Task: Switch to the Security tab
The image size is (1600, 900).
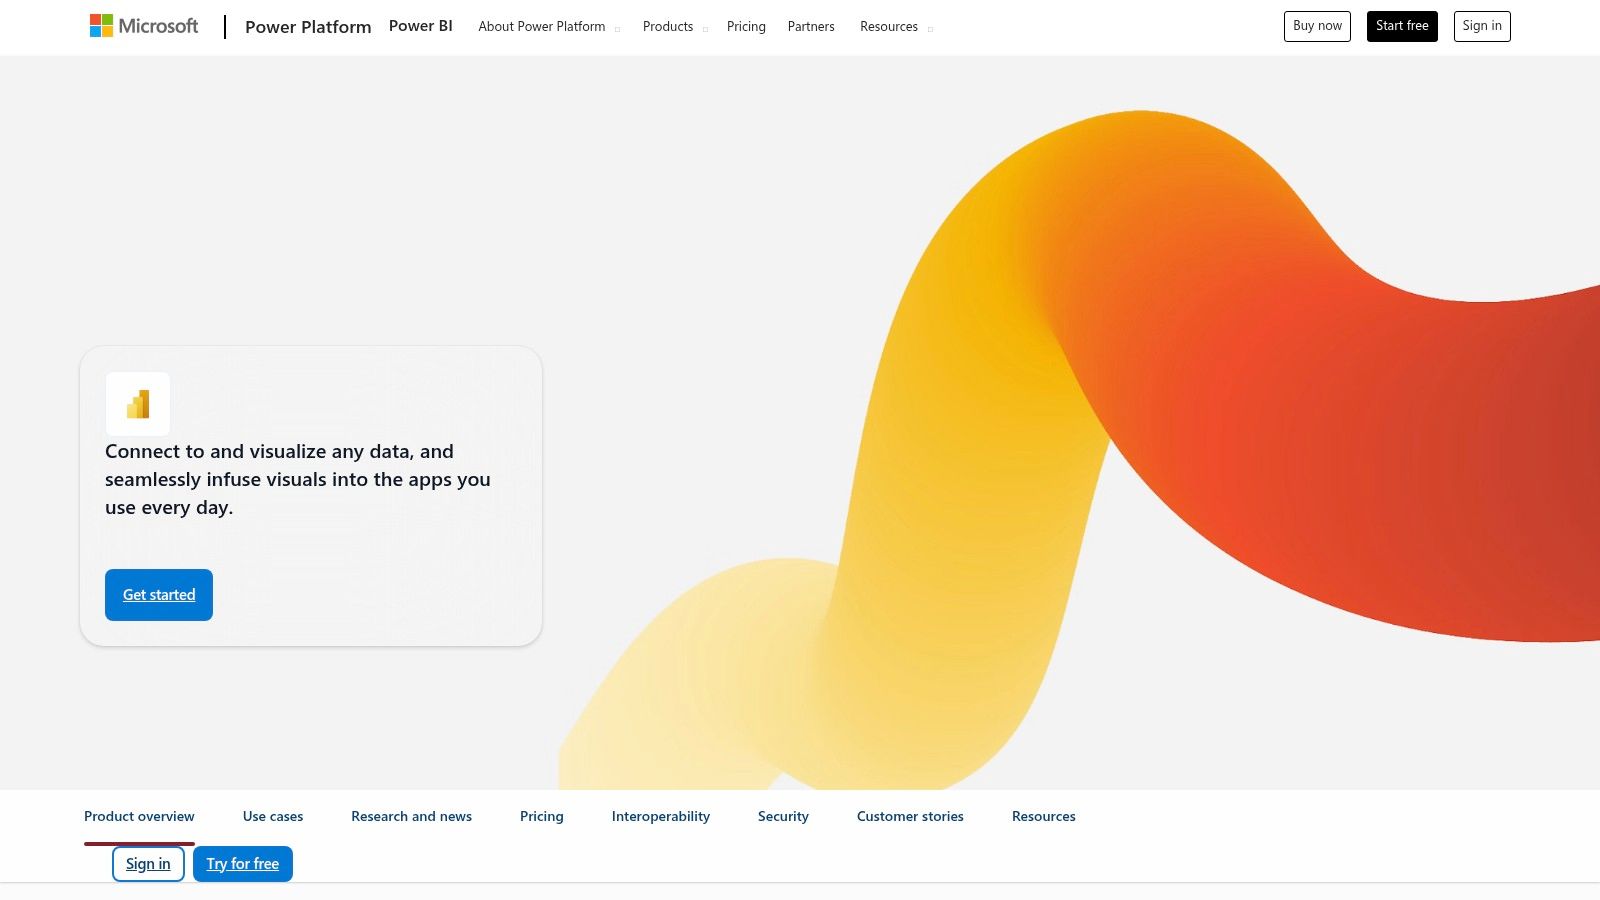Action: [782, 816]
